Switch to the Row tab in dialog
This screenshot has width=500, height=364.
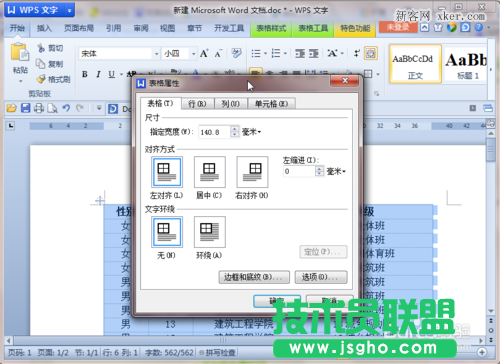click(x=197, y=104)
